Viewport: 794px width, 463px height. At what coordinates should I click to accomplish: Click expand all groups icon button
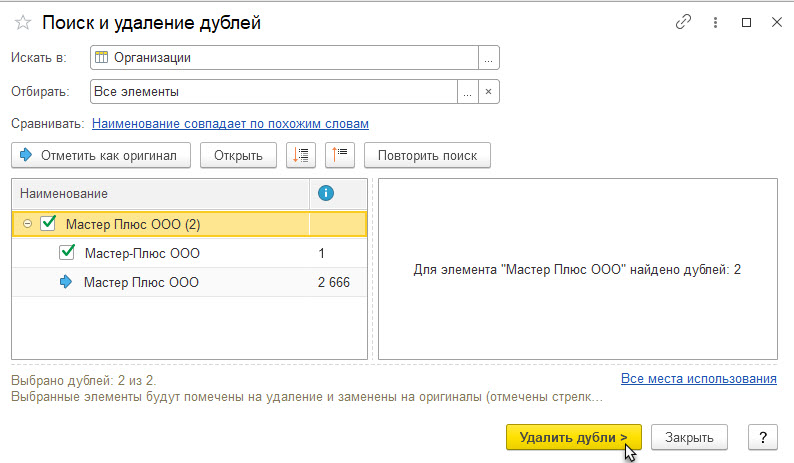tap(301, 155)
